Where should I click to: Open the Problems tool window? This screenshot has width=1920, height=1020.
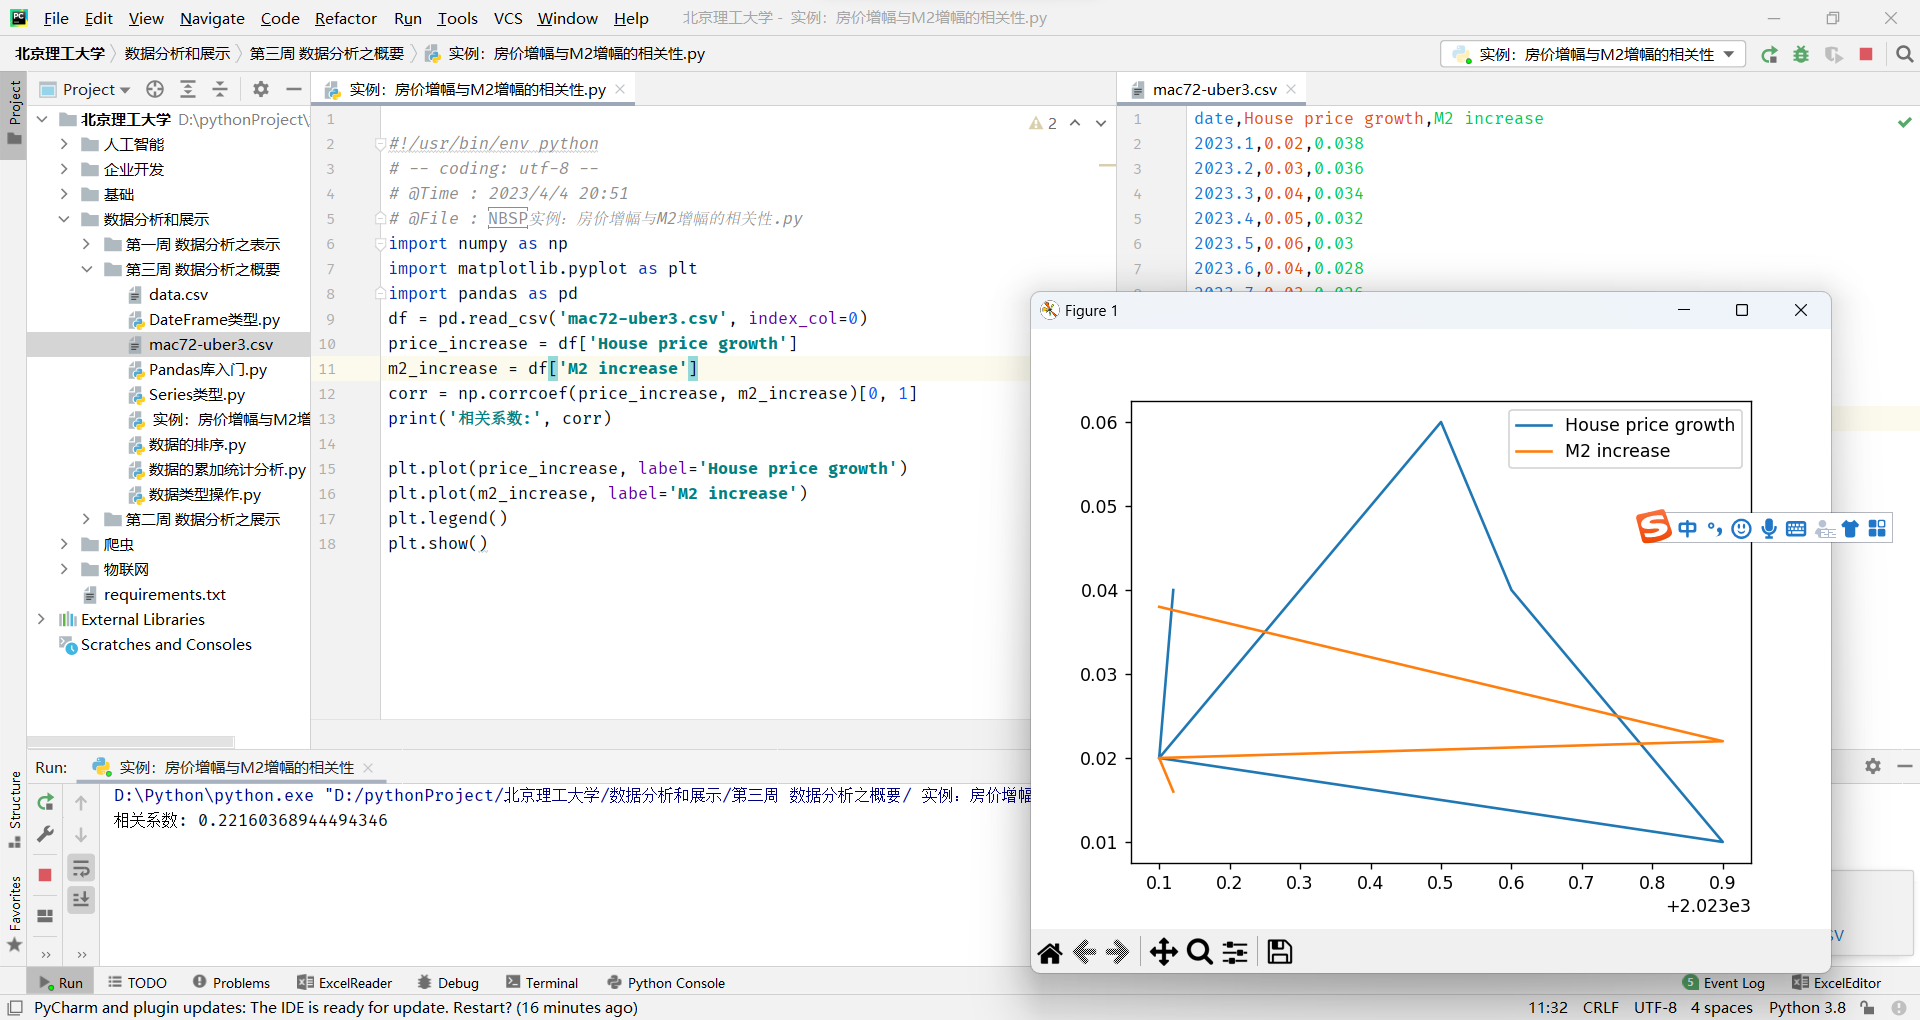[x=231, y=983]
